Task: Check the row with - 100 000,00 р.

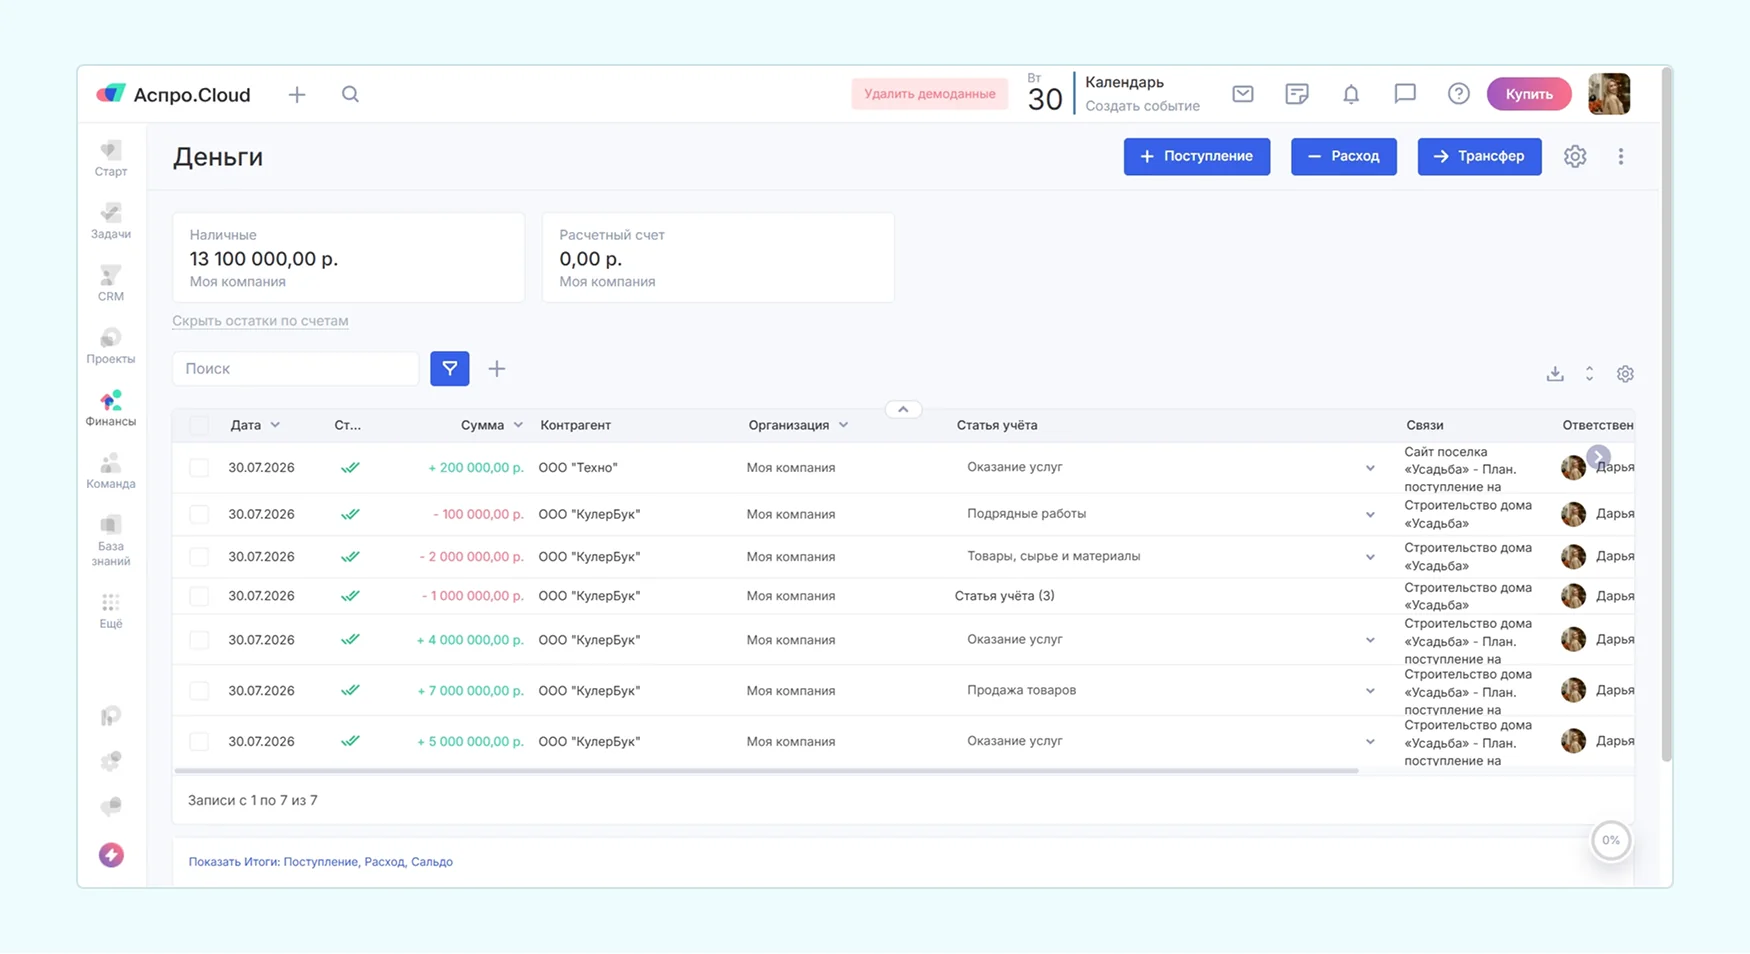Action: 199,514
